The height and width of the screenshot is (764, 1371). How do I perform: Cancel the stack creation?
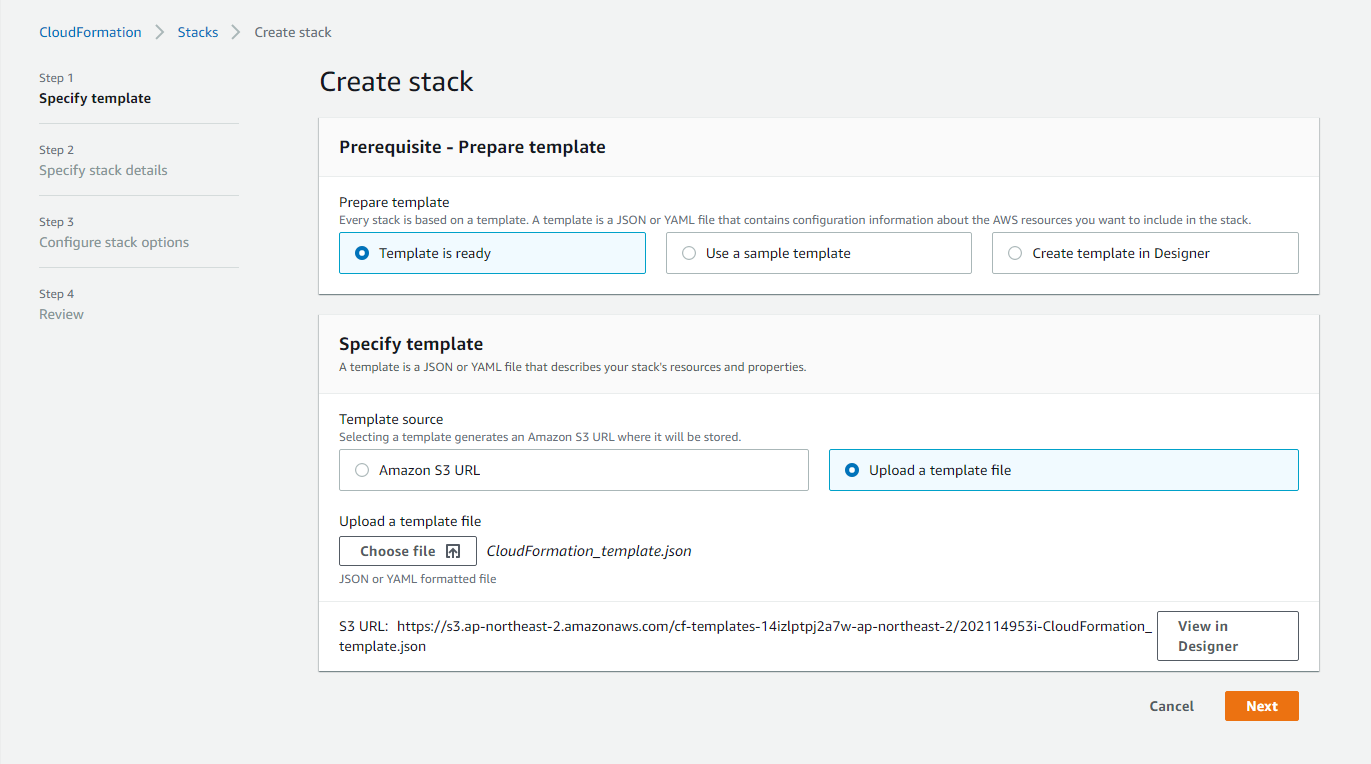pos(1171,706)
